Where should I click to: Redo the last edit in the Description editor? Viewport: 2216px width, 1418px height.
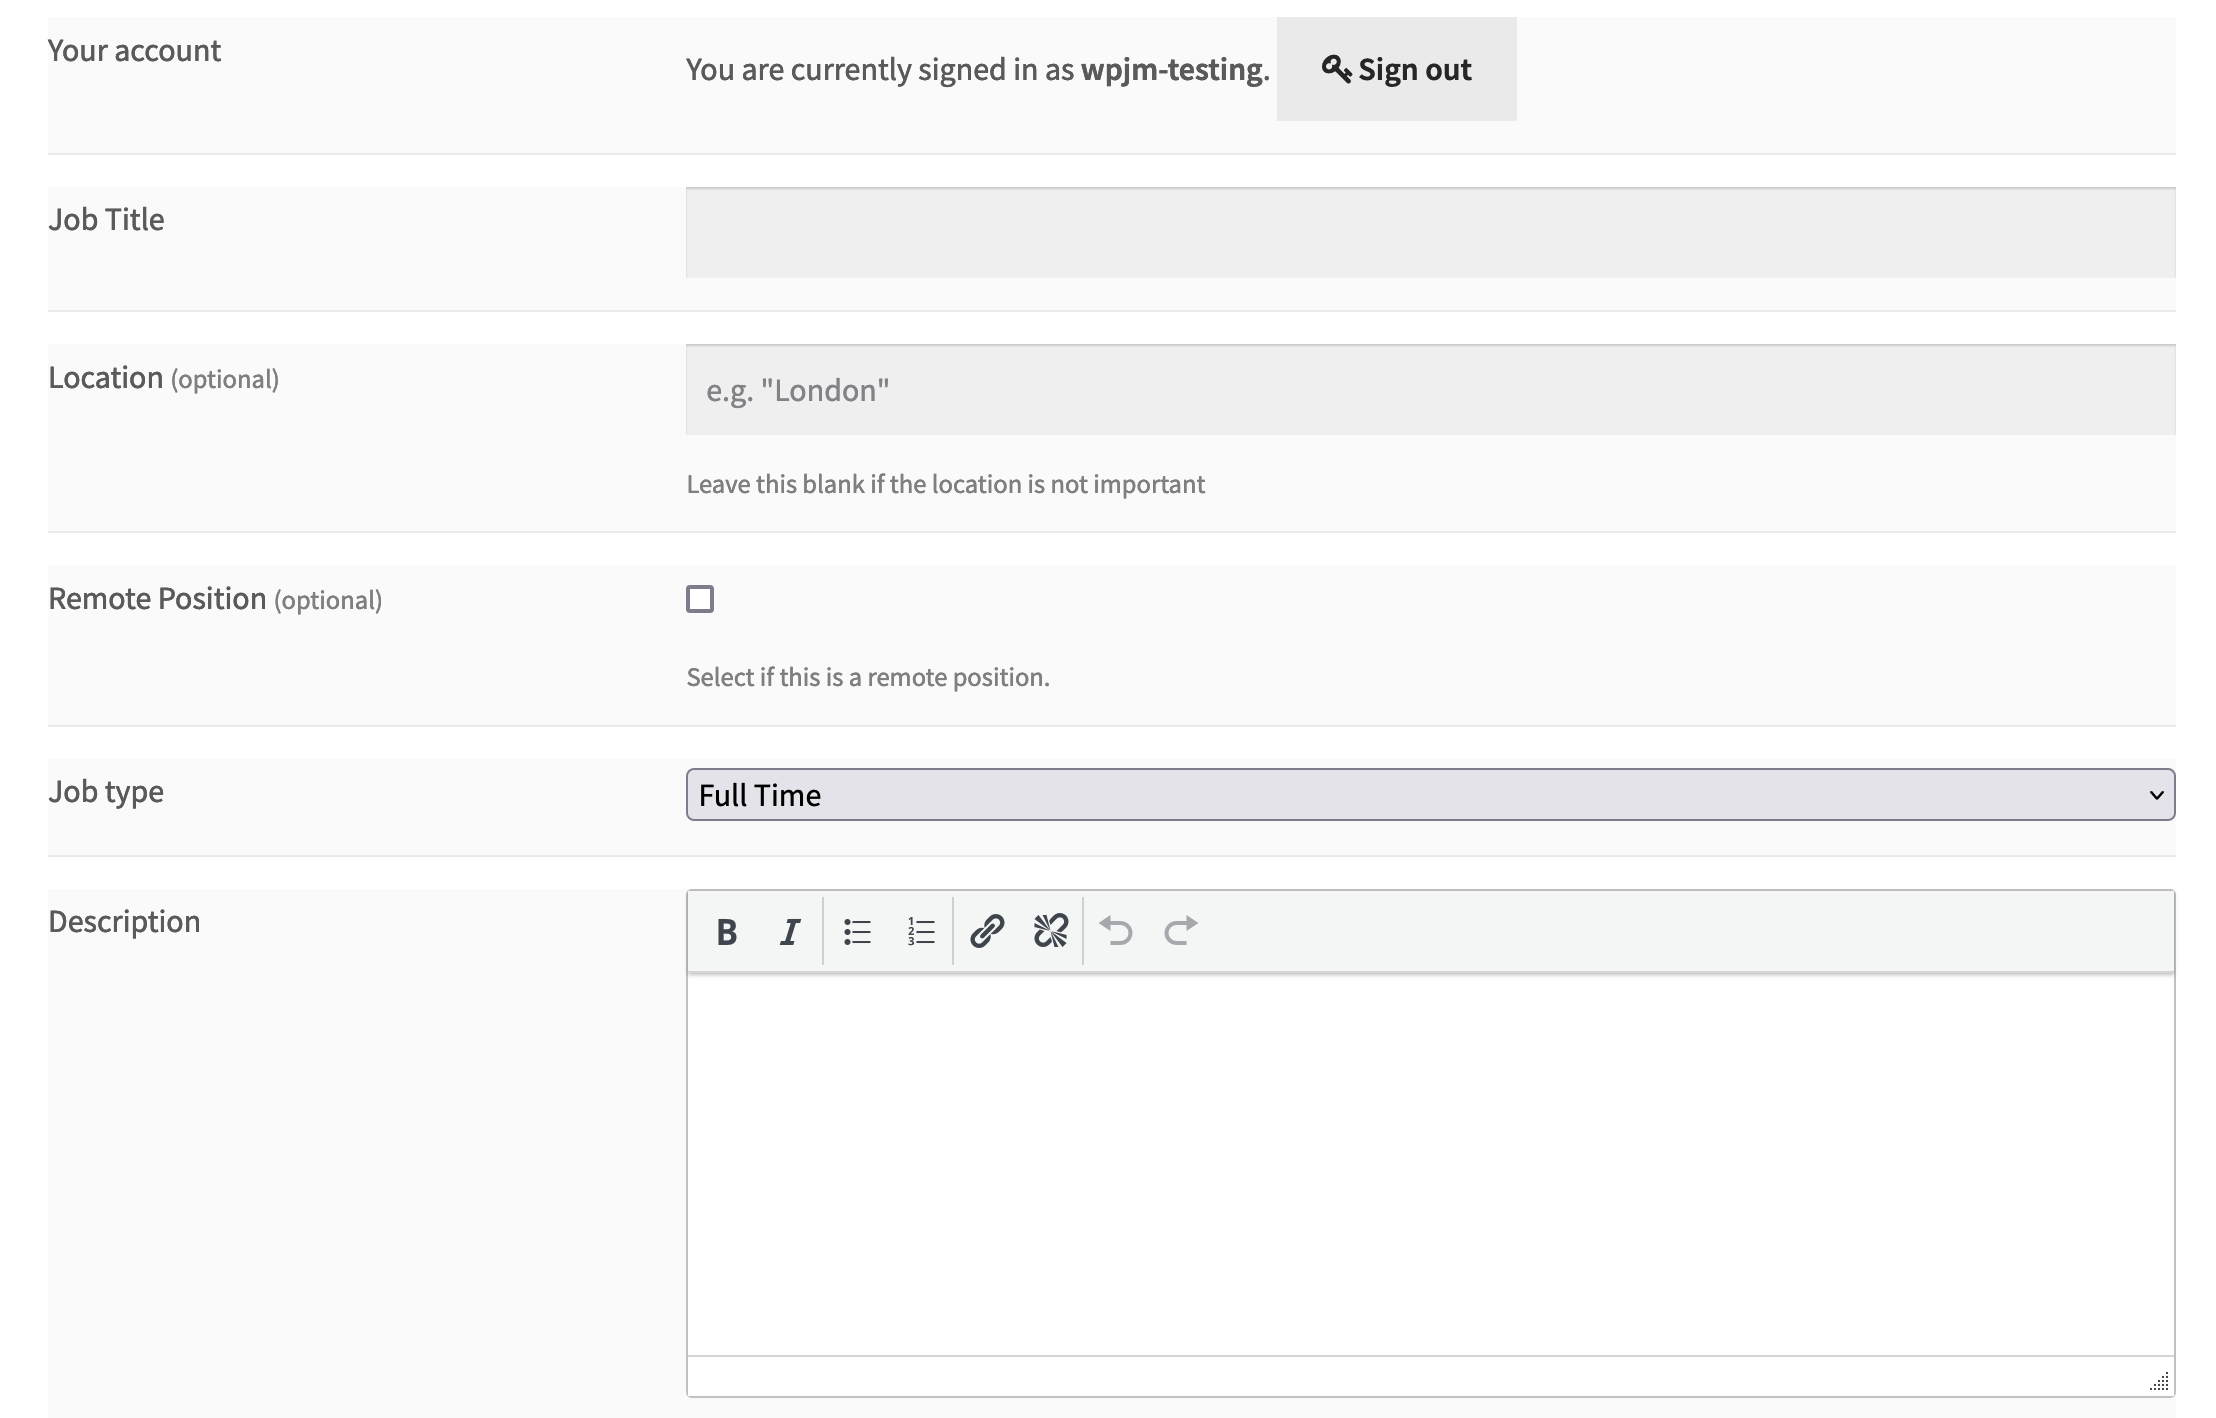pos(1180,932)
